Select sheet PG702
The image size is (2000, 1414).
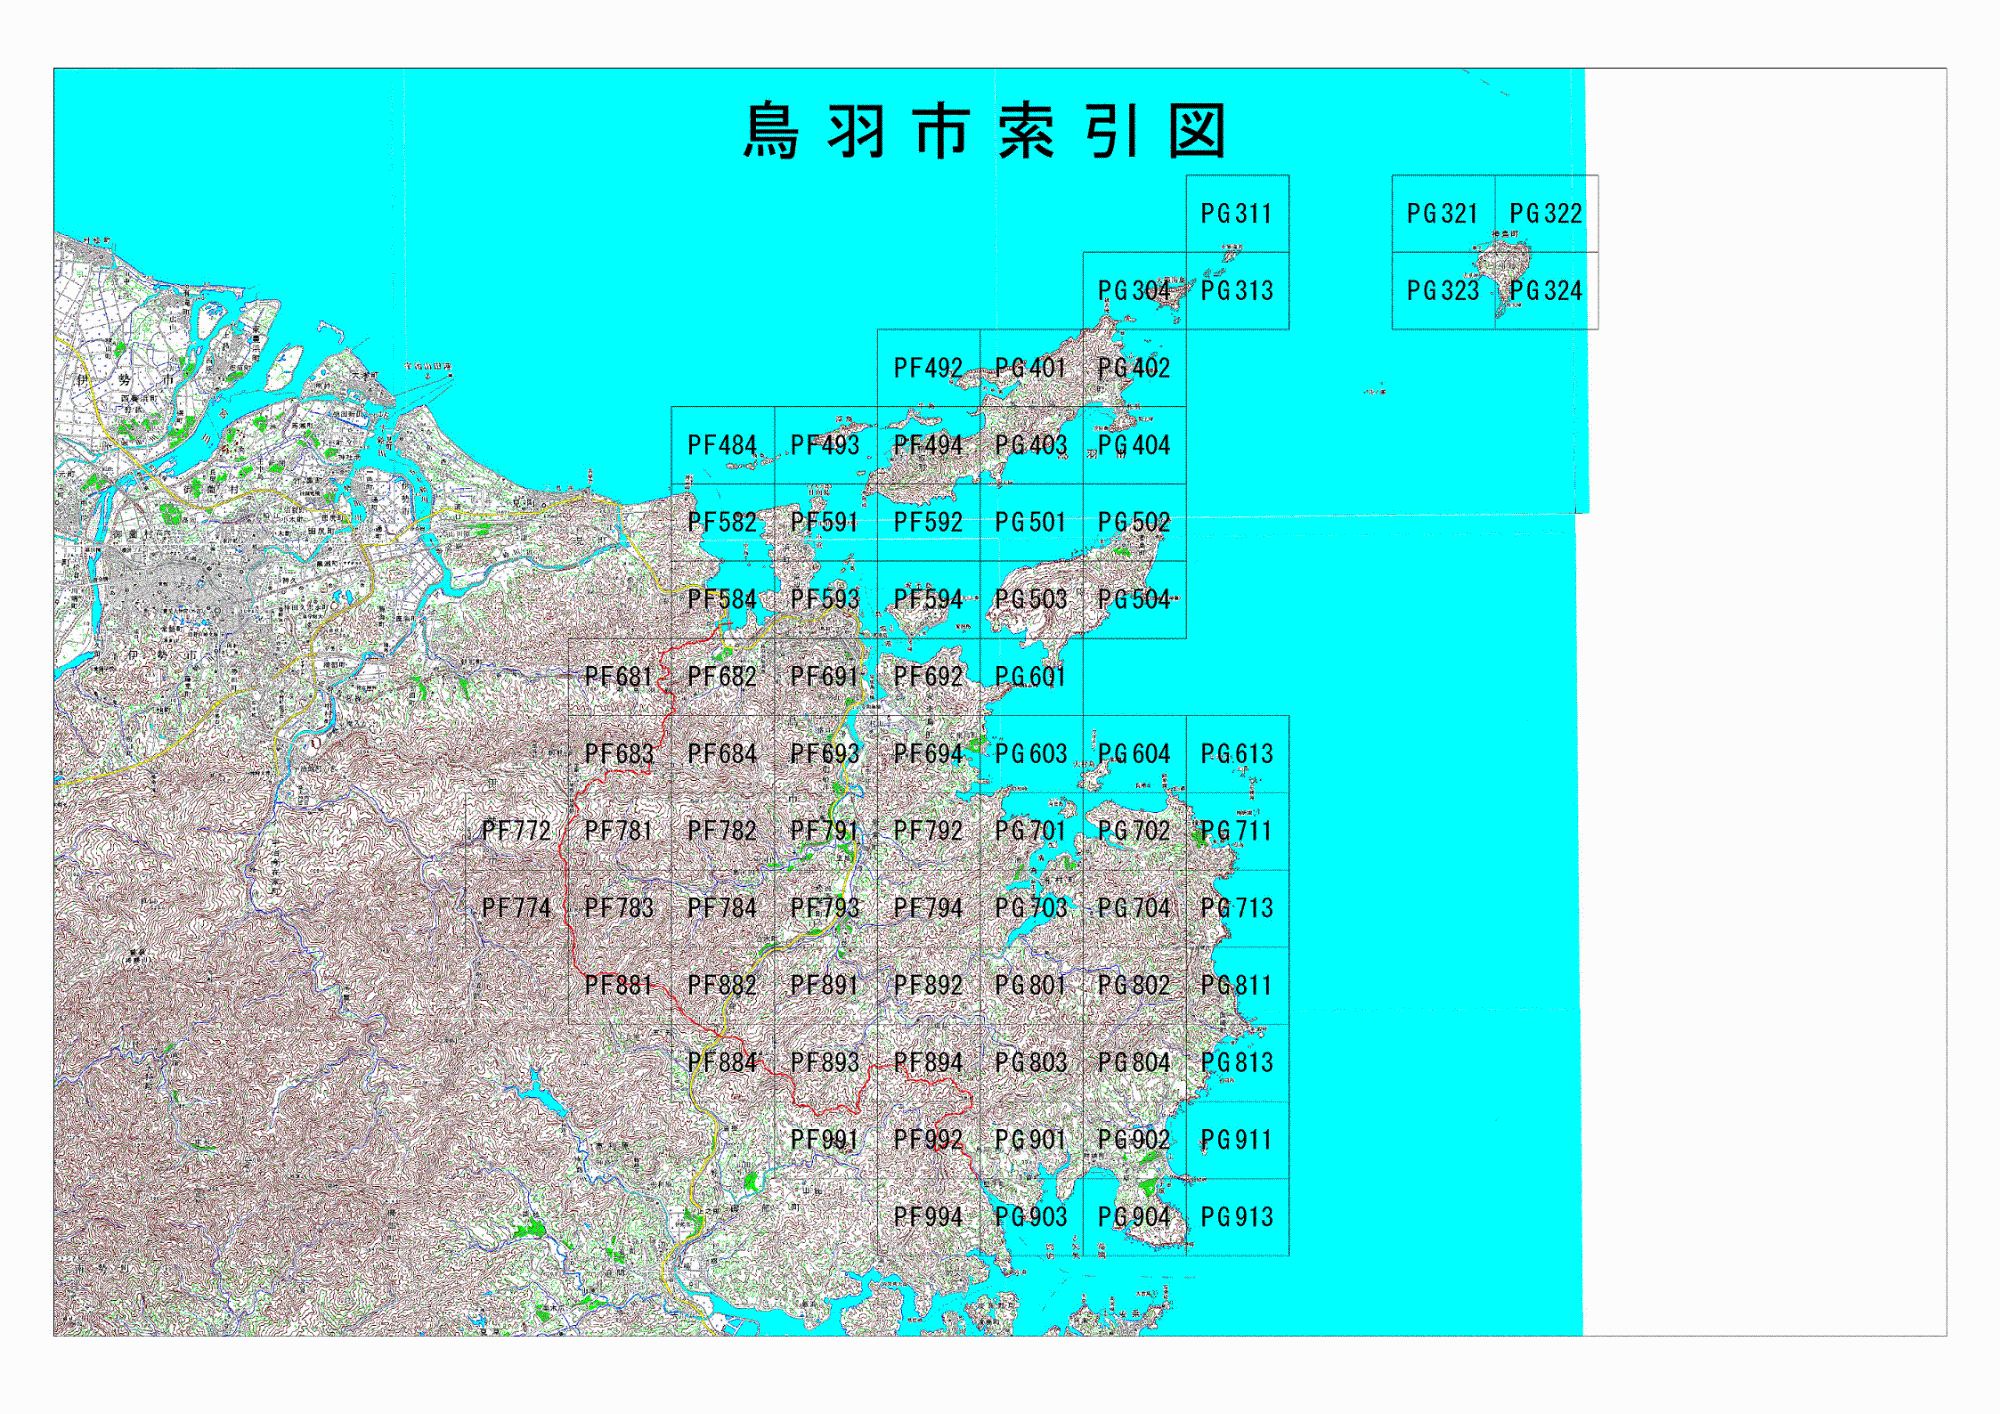[x=1134, y=831]
